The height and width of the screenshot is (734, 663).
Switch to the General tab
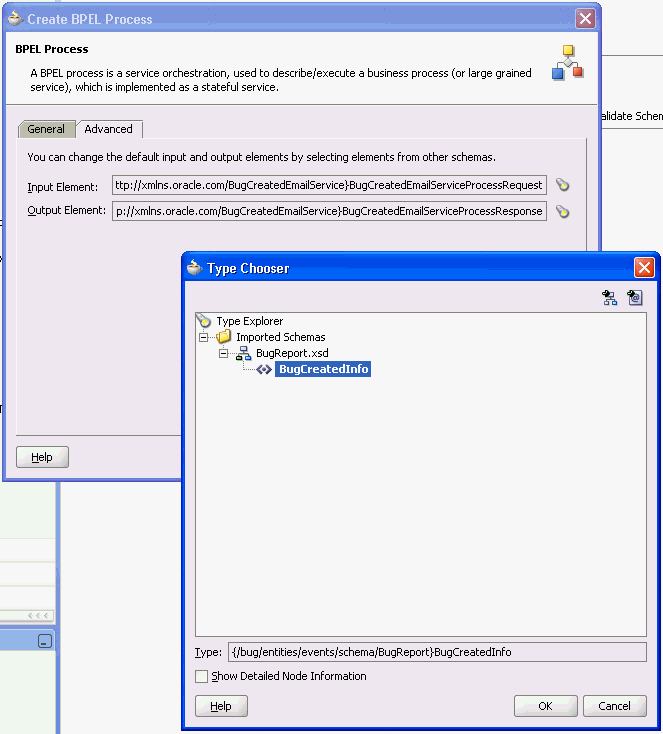(x=46, y=129)
